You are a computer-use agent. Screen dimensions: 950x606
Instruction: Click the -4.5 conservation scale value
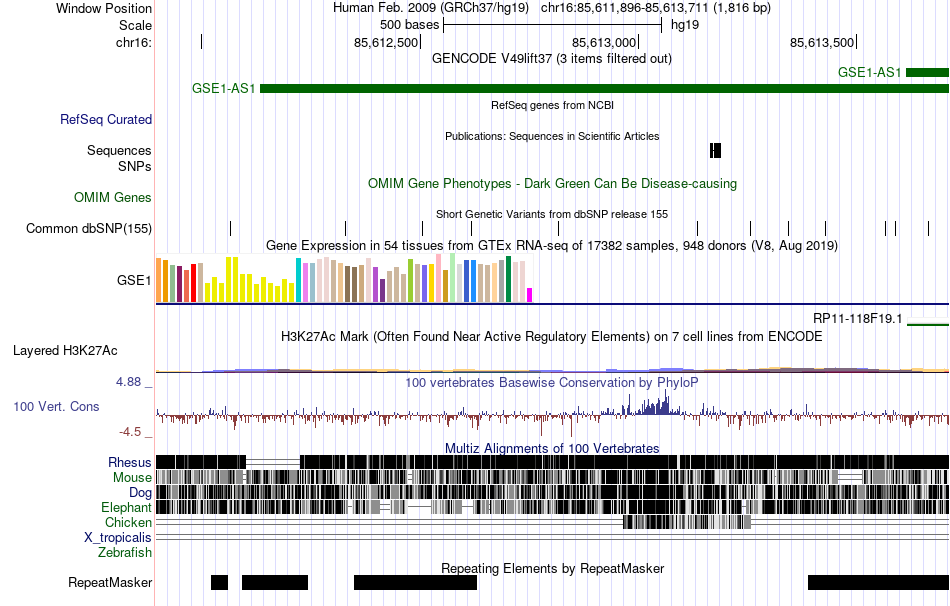(x=130, y=432)
